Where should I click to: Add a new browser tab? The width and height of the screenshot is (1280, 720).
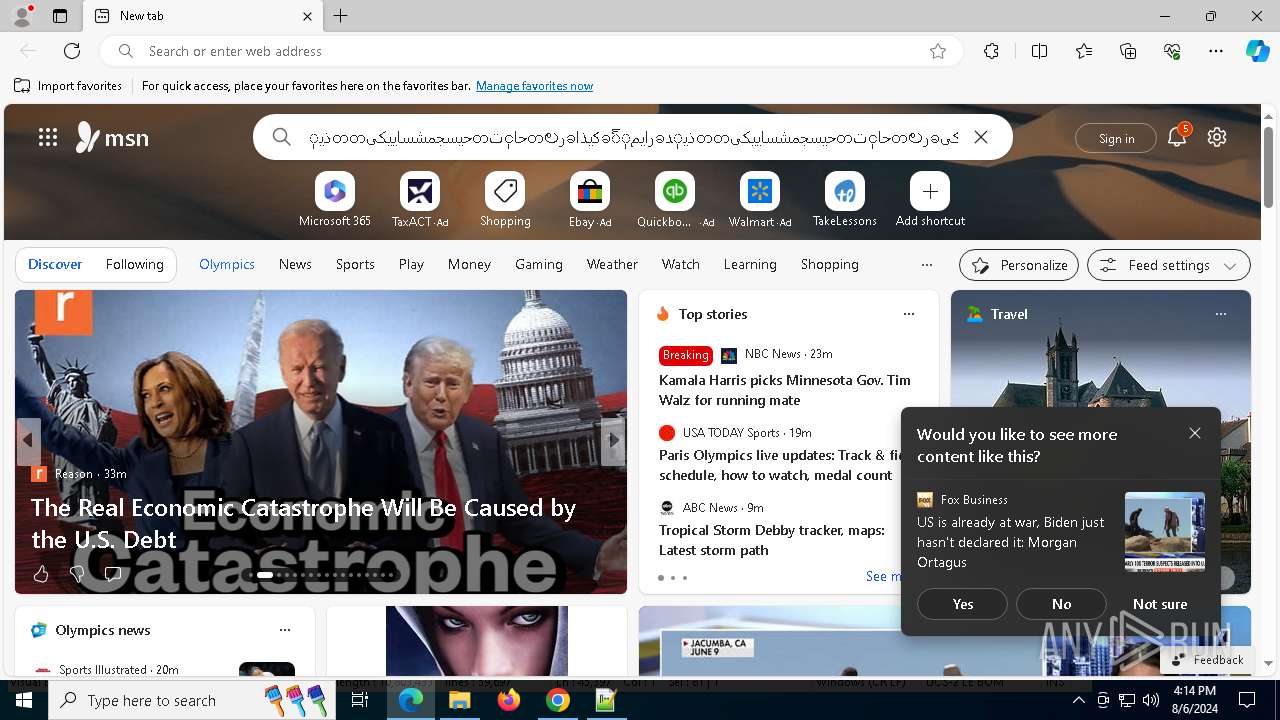point(341,16)
